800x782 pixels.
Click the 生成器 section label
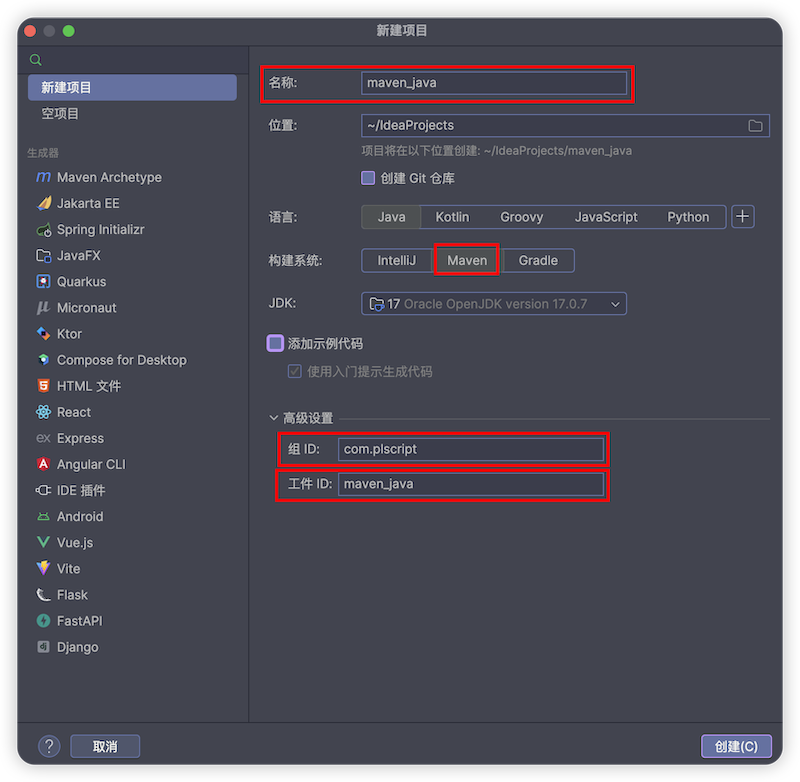43,153
